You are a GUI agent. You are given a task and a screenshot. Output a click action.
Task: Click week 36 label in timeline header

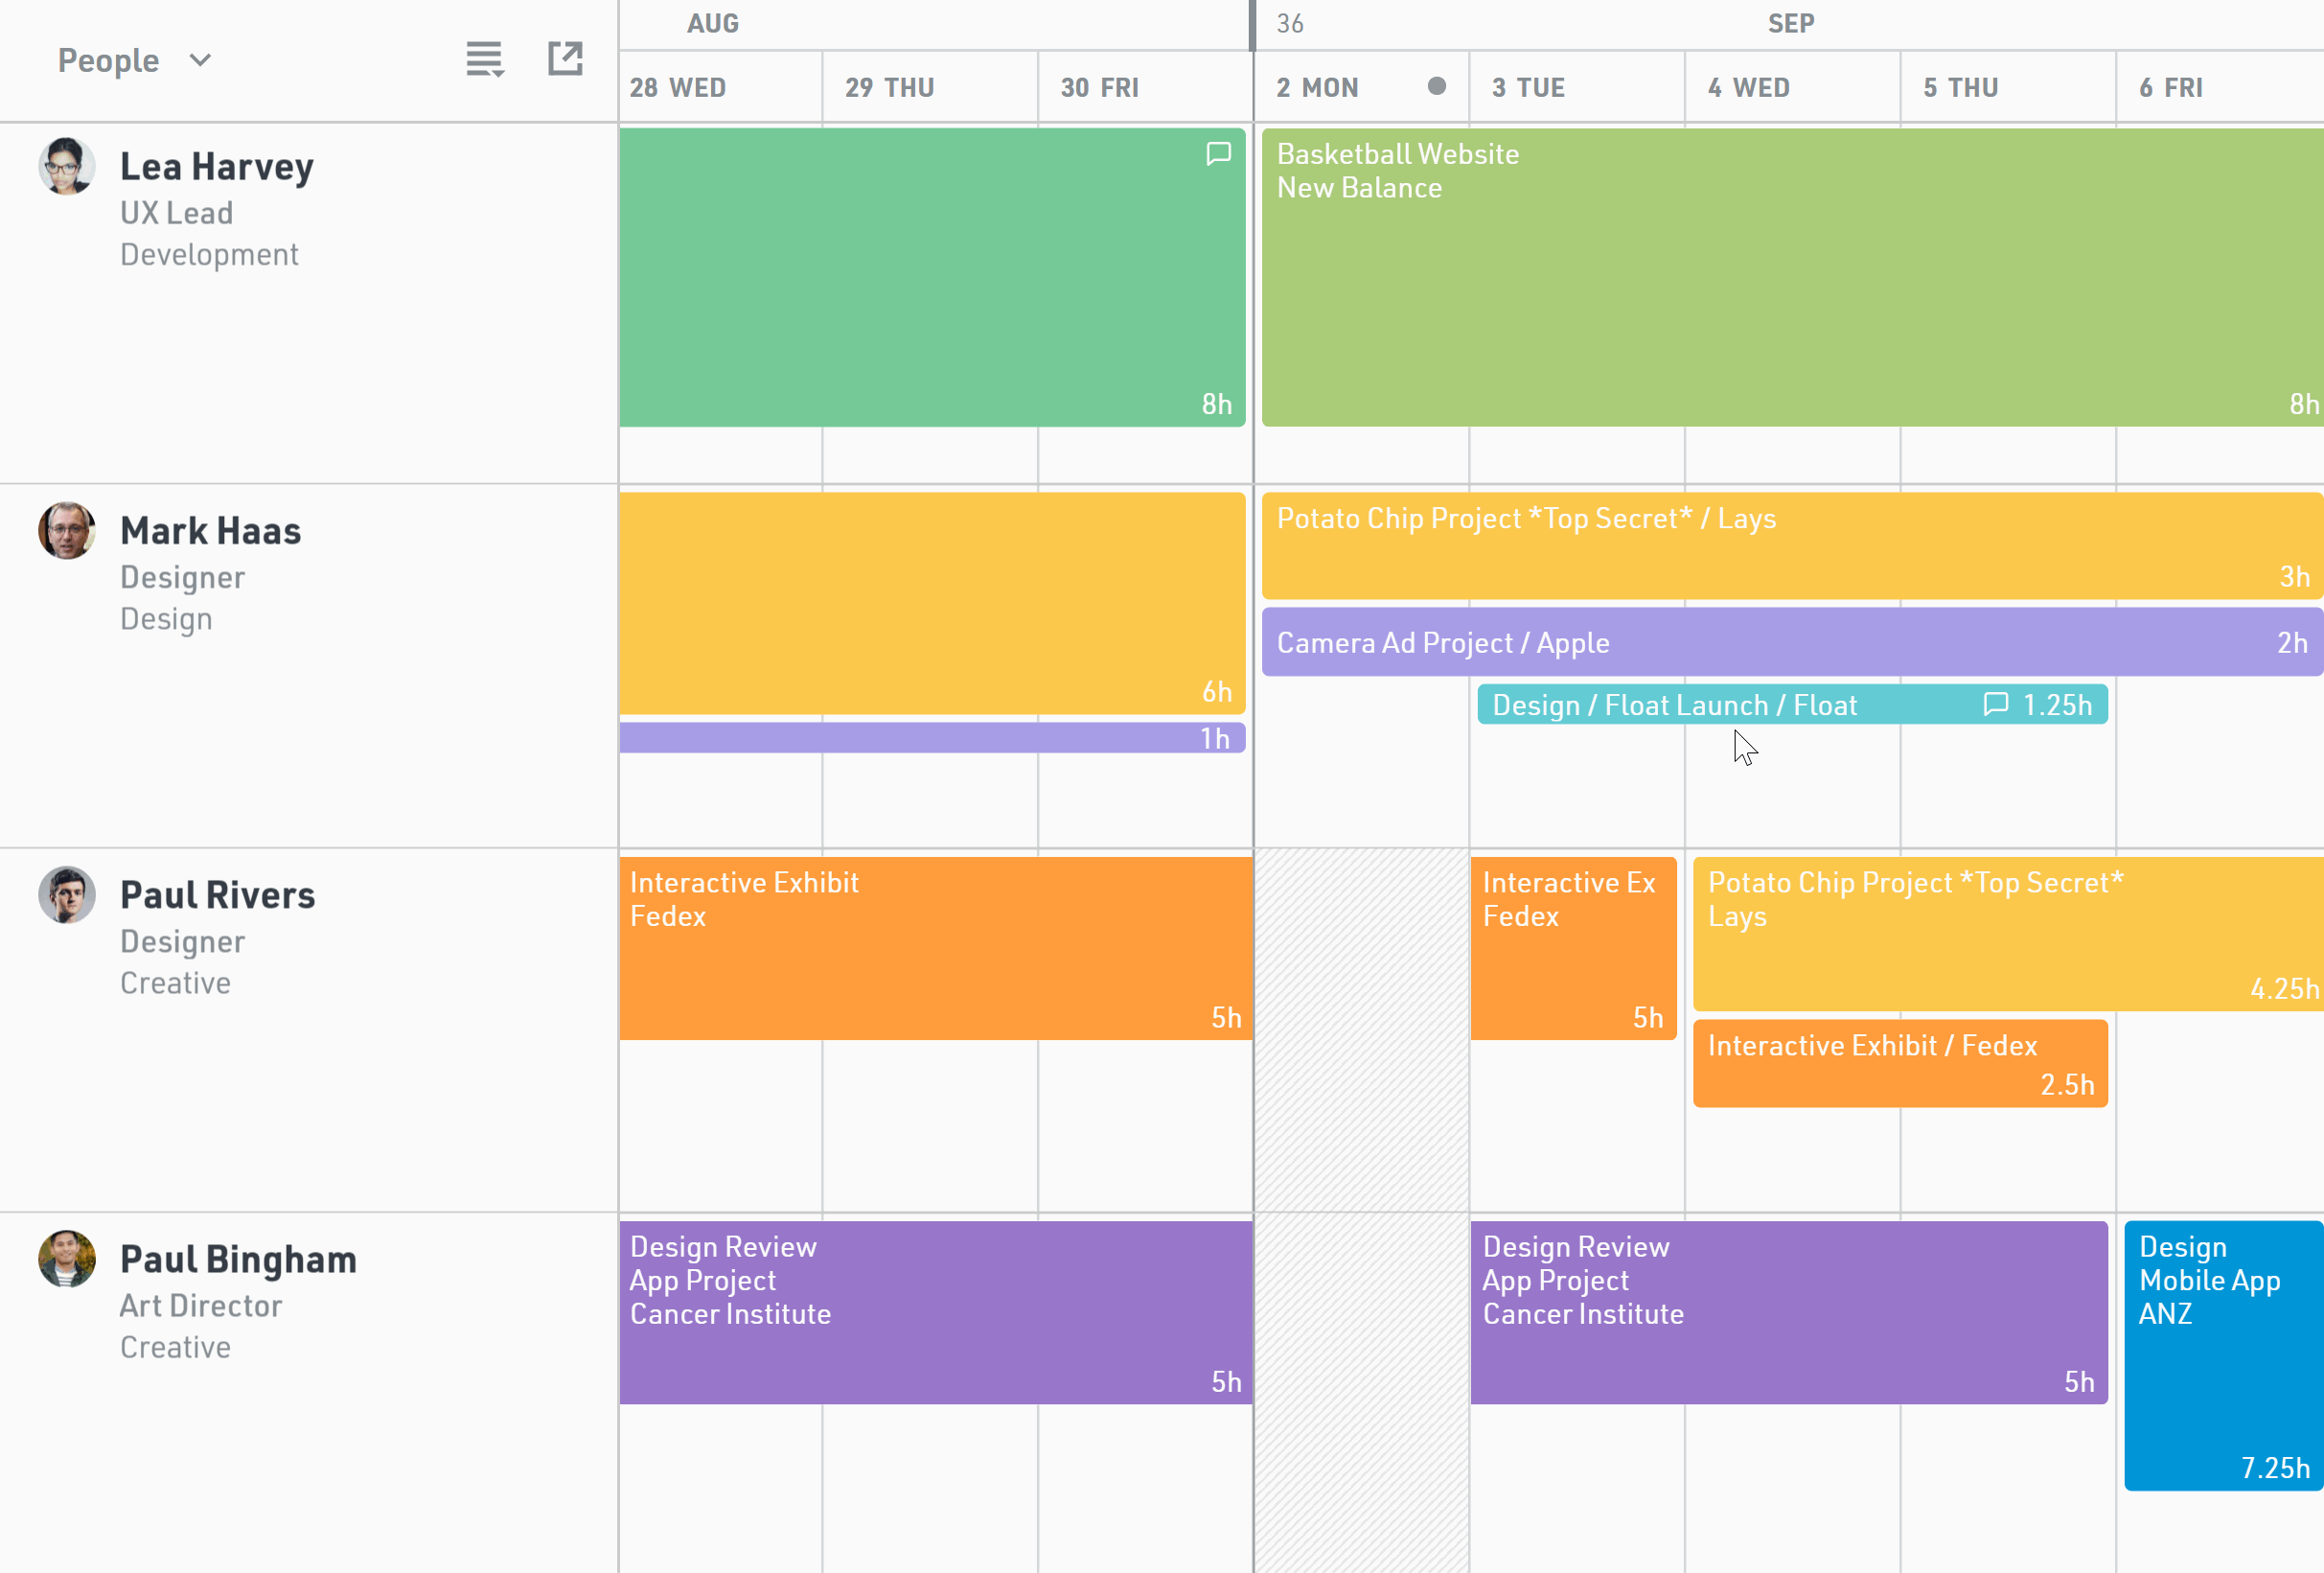[x=1290, y=23]
